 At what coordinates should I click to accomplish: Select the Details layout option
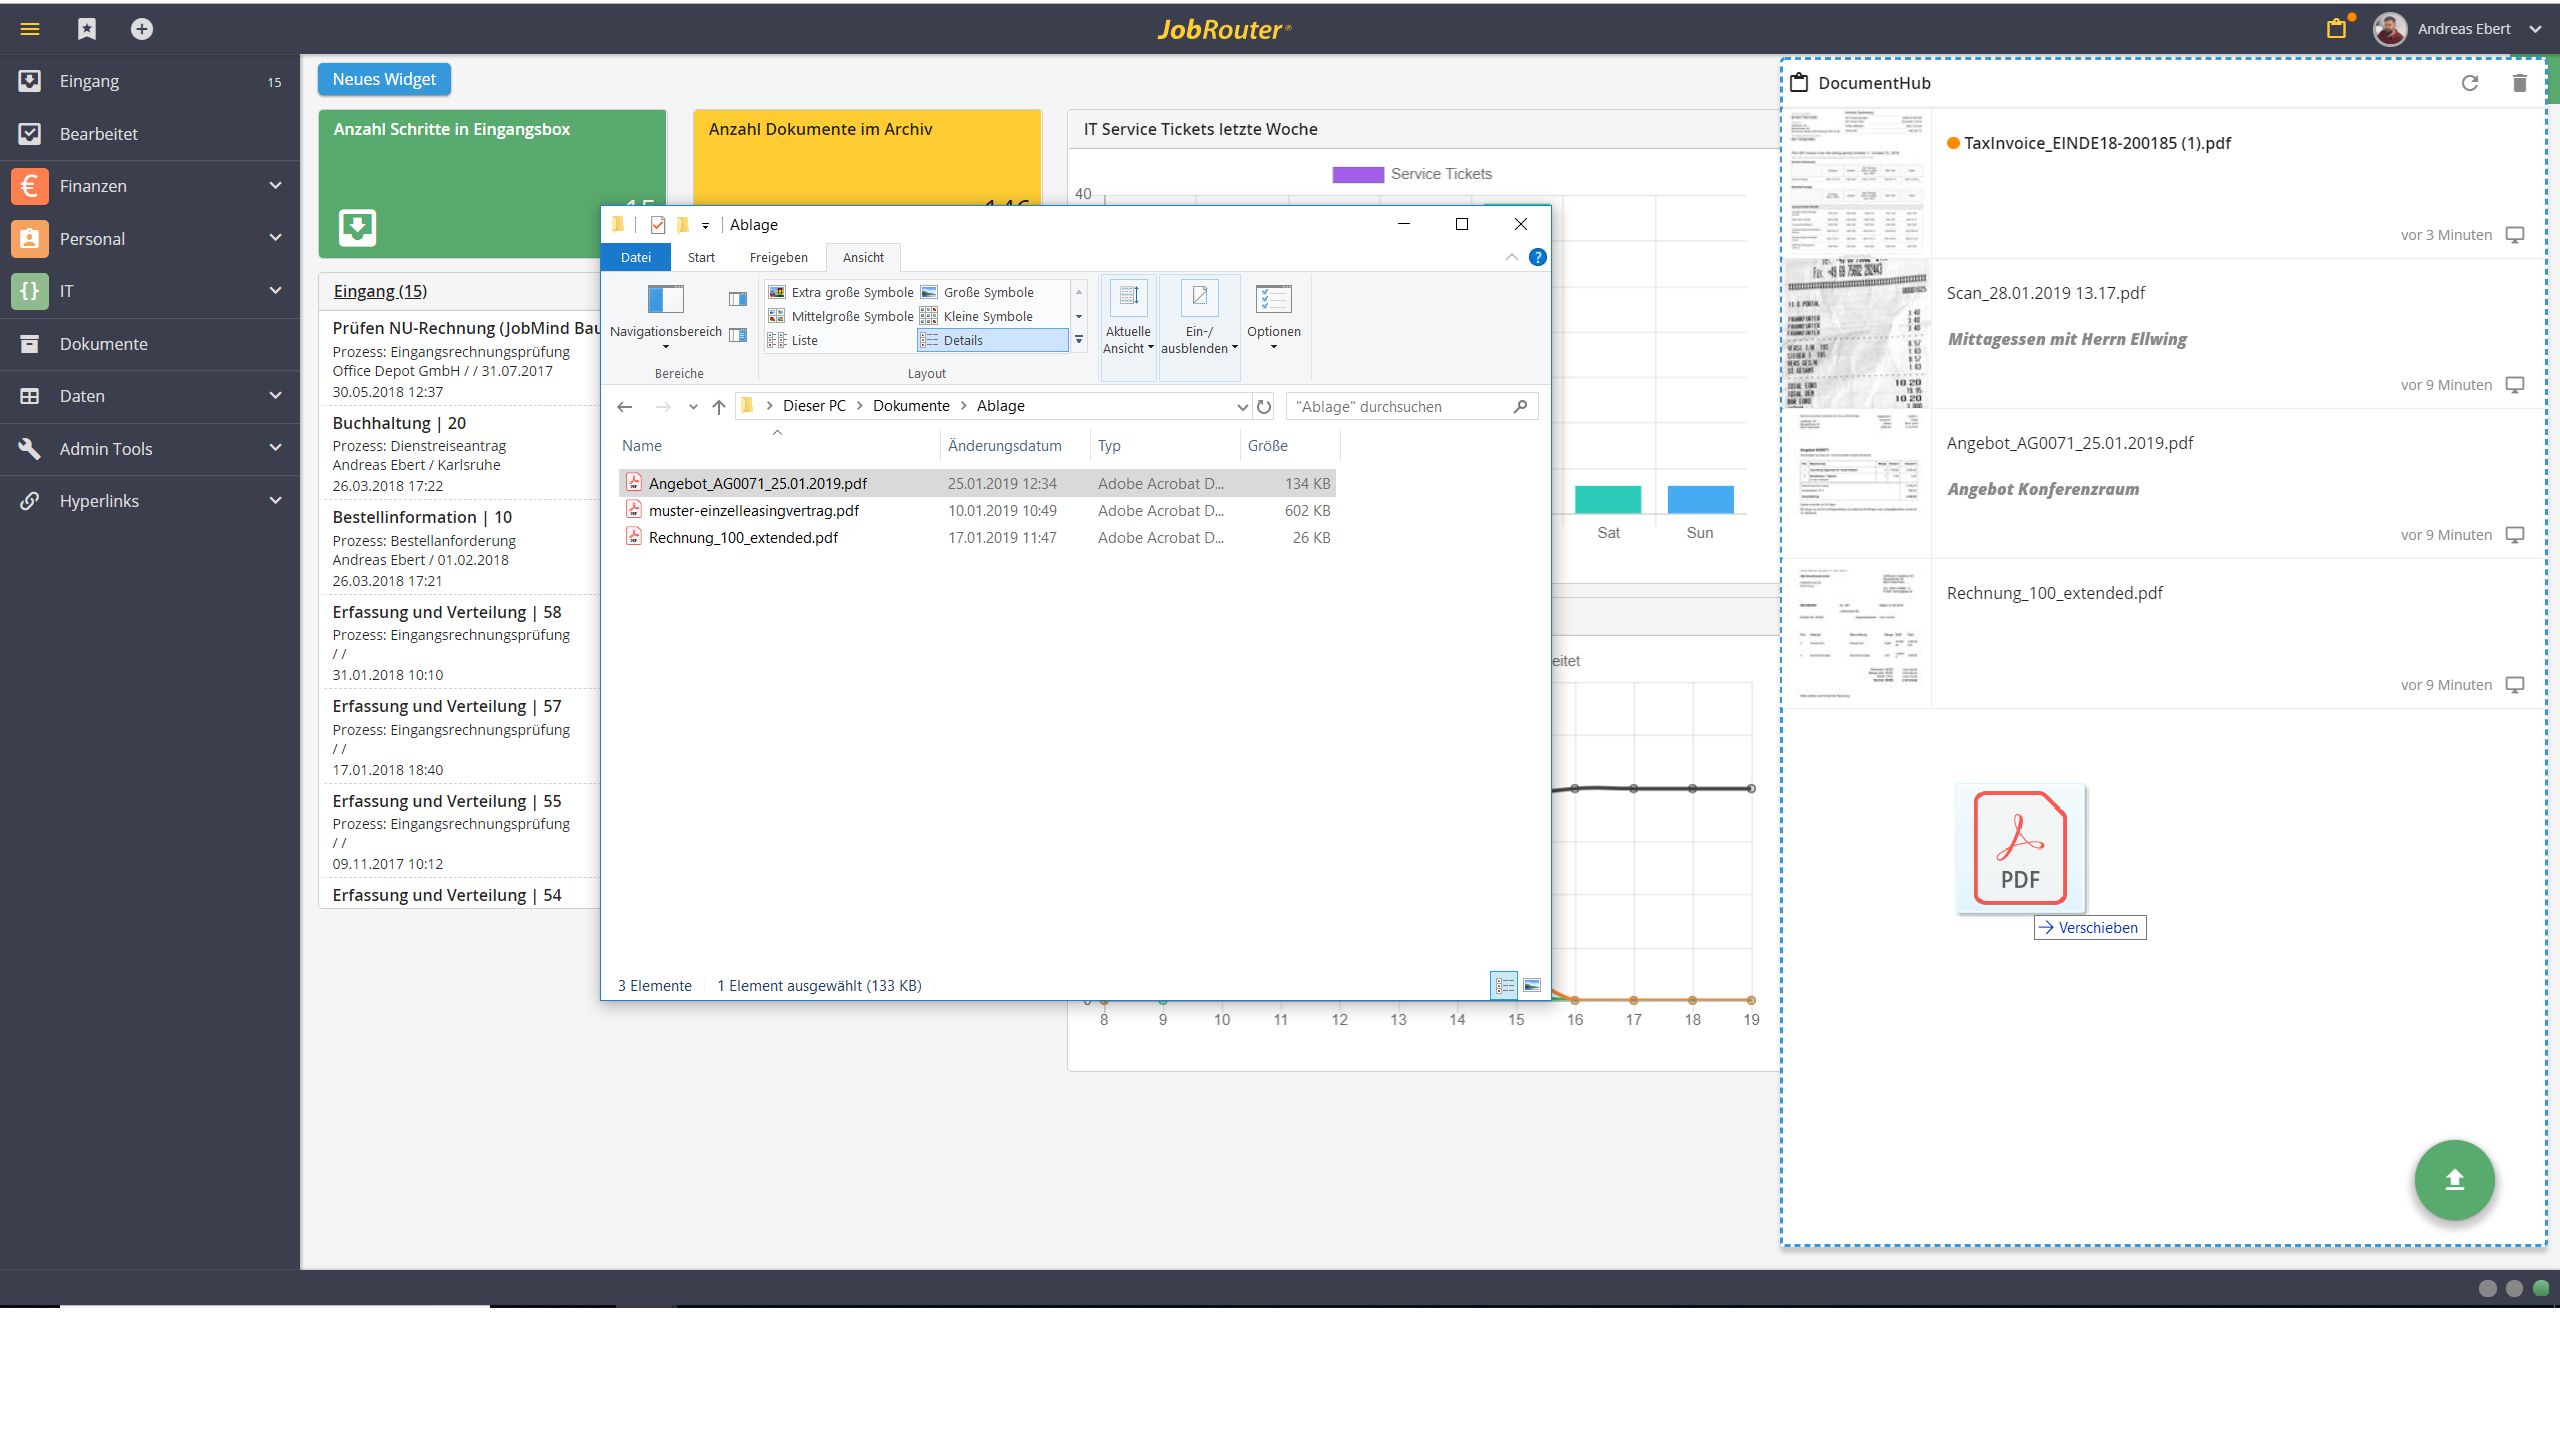(x=993, y=340)
